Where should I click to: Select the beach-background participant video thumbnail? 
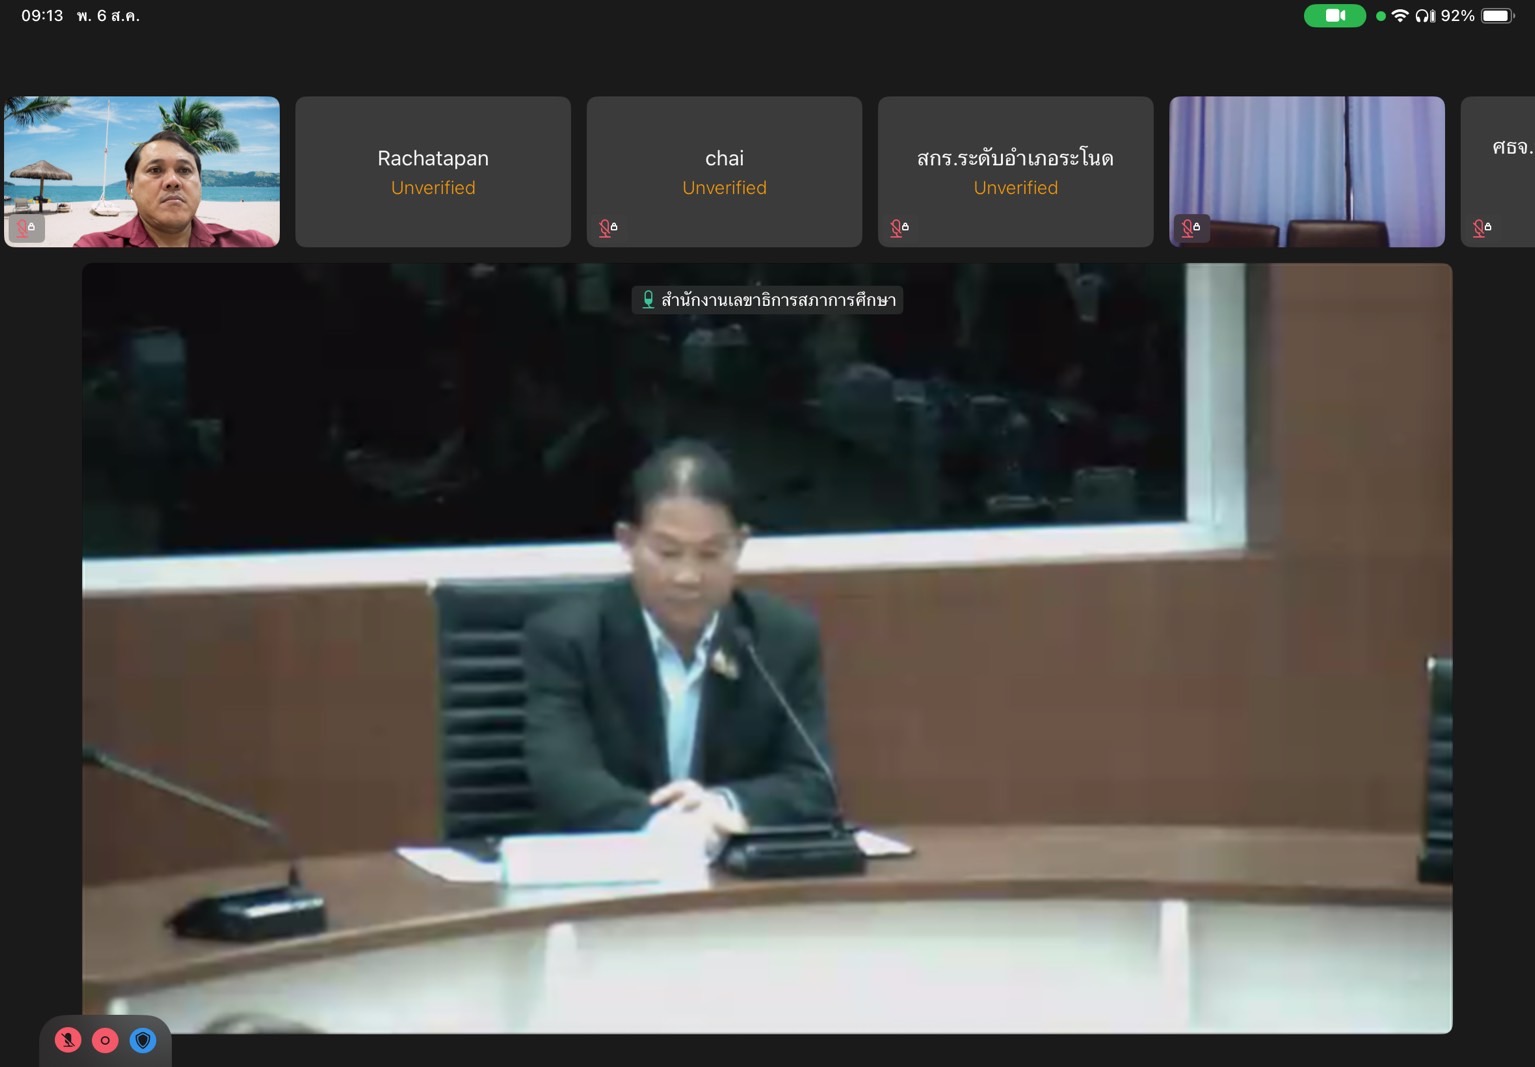point(142,172)
